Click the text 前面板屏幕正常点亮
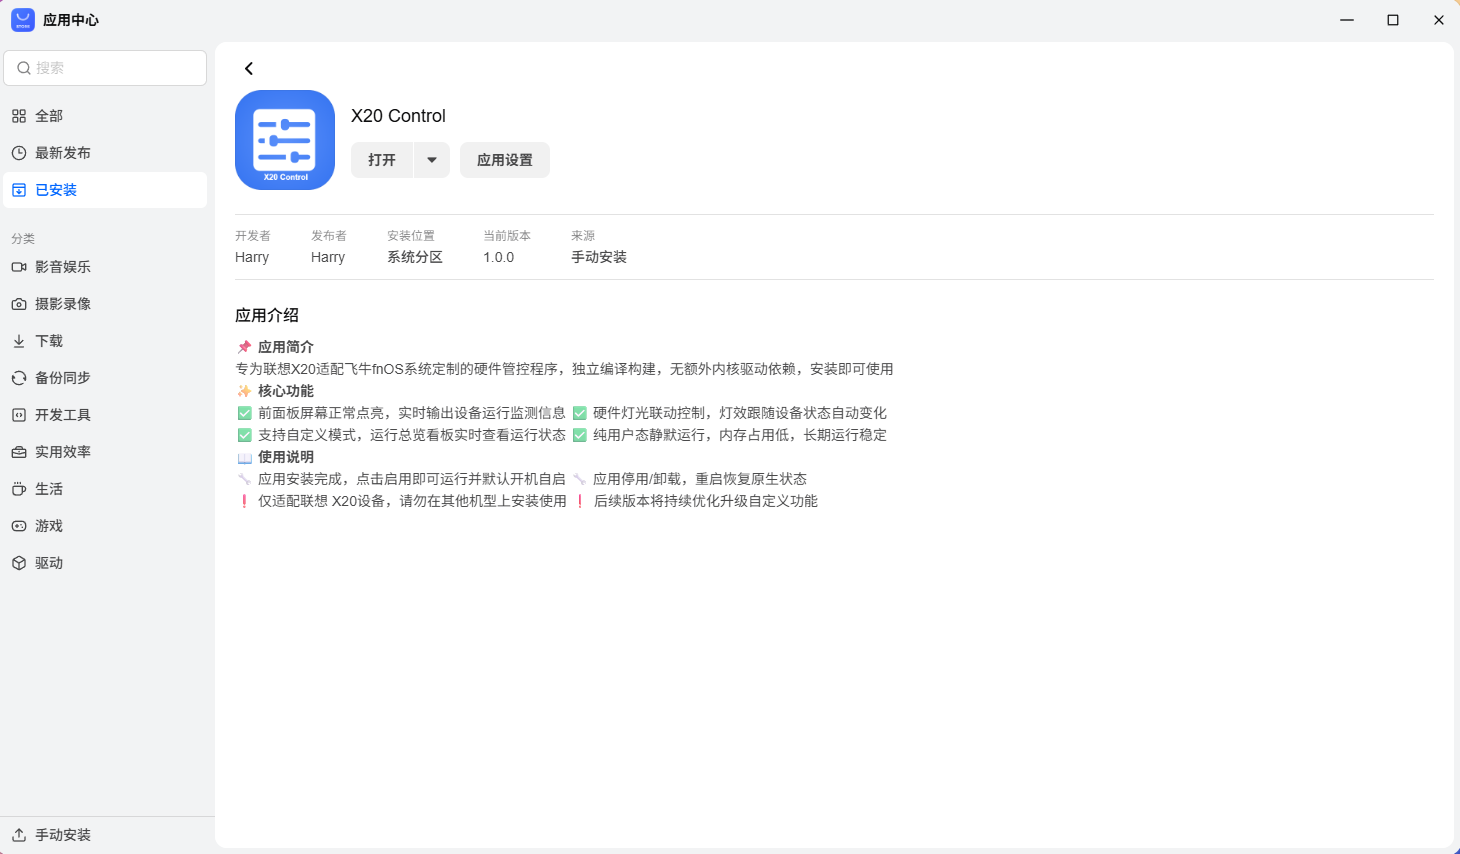This screenshot has height=854, width=1460. (x=321, y=413)
